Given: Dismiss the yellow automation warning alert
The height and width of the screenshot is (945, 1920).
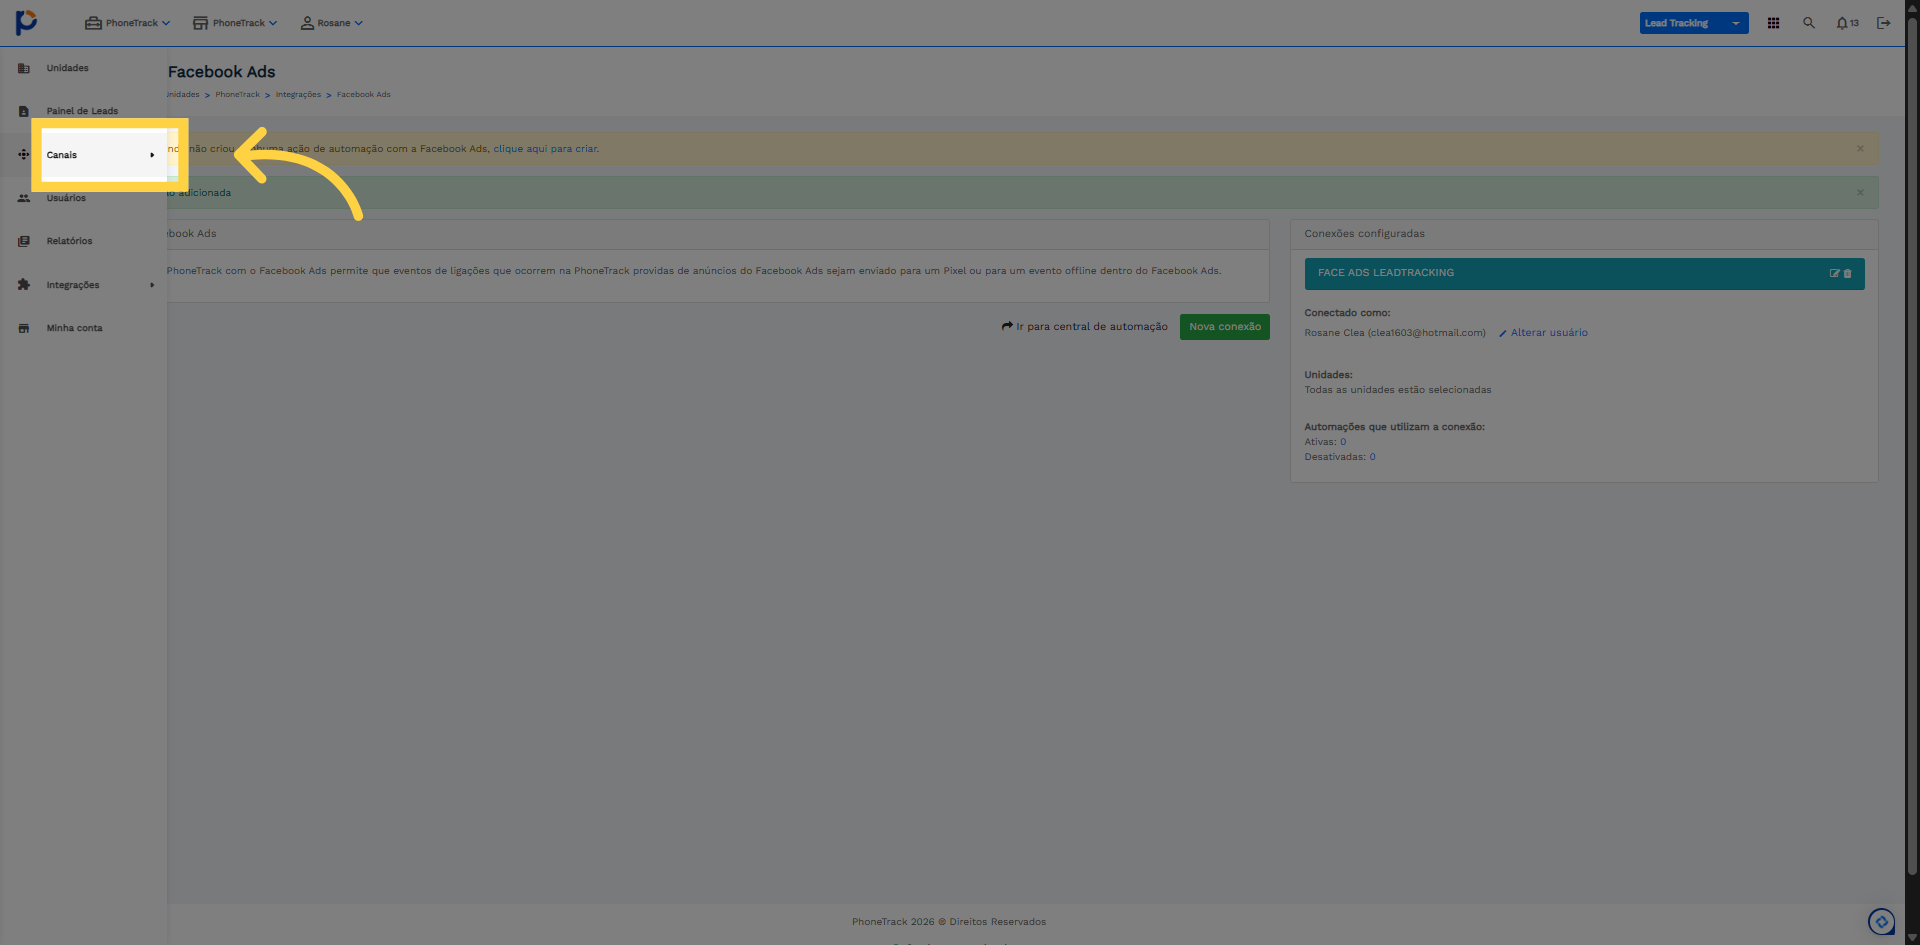Looking at the screenshot, I should coord(1860,149).
